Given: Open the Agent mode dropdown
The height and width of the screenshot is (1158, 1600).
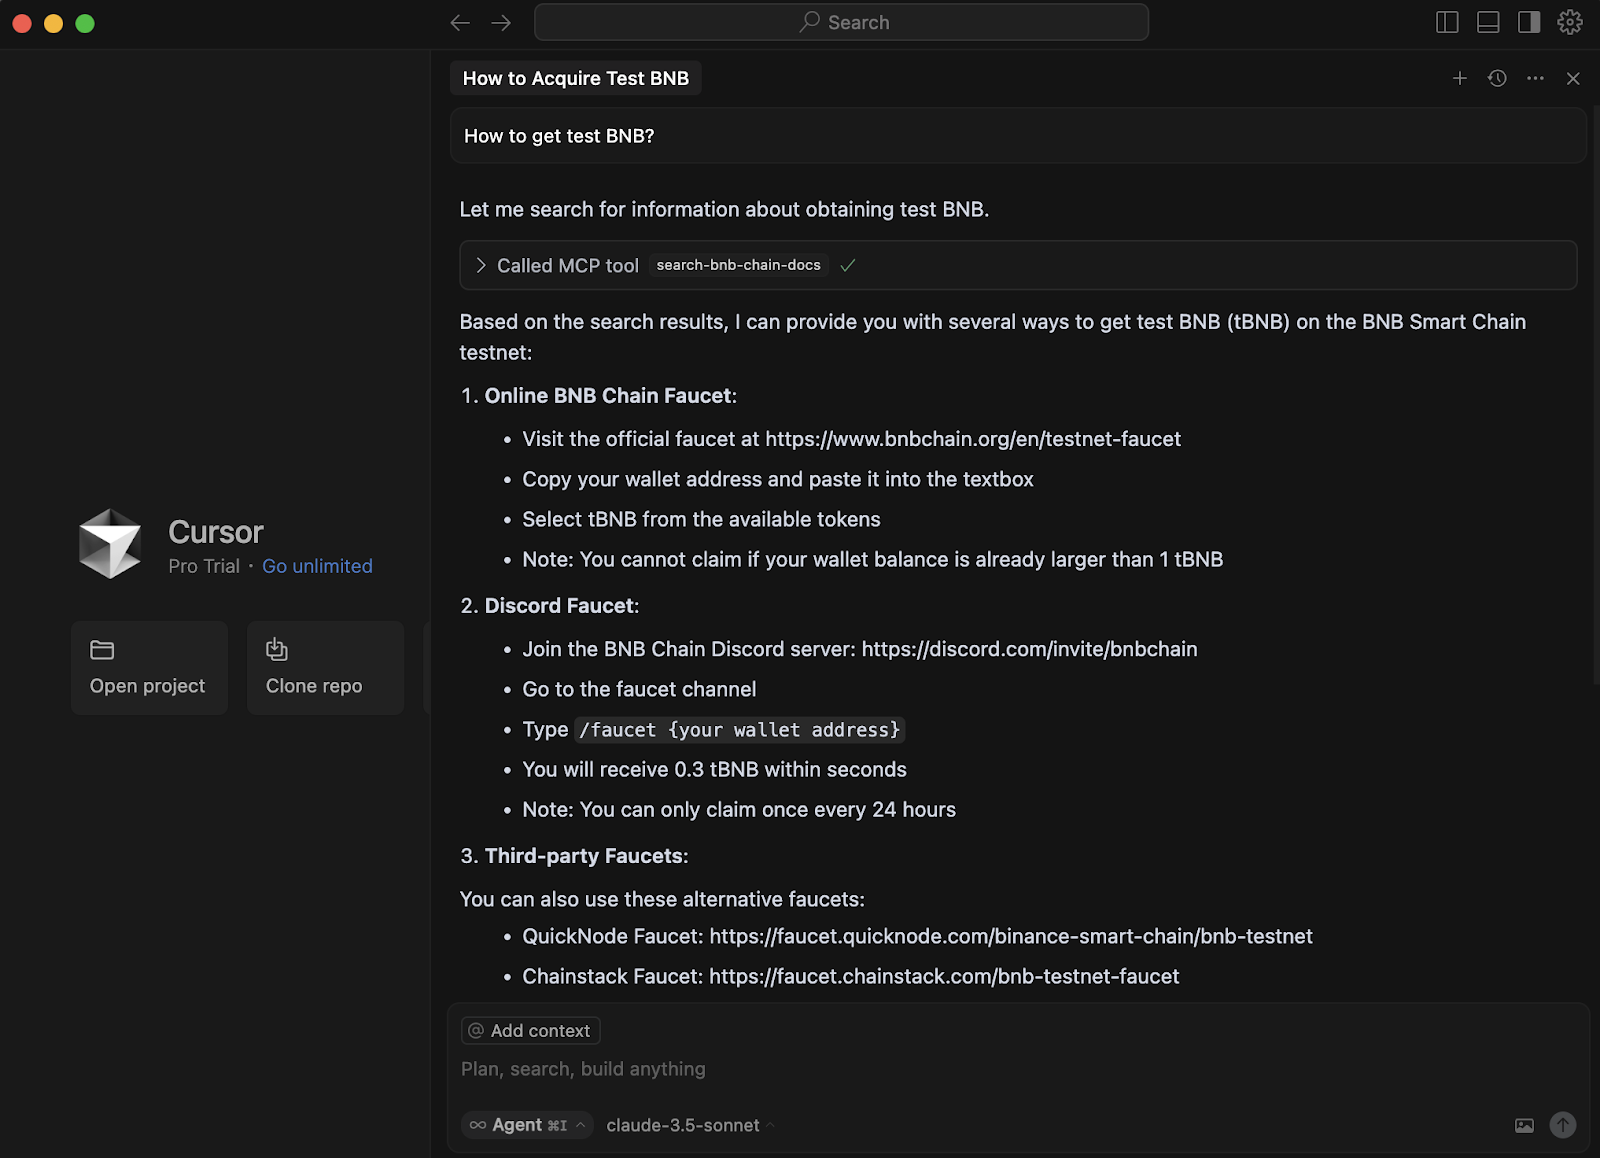Looking at the screenshot, I should (527, 1125).
